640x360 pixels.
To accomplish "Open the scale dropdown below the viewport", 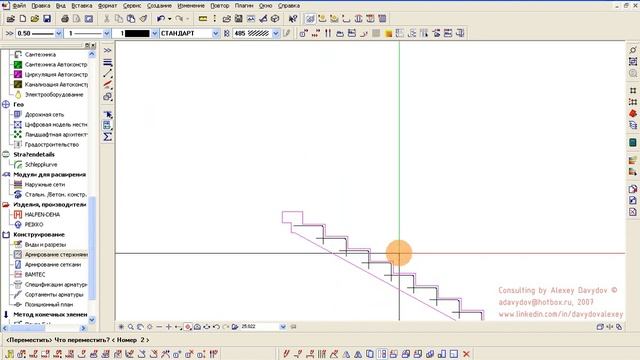I will coord(283,327).
